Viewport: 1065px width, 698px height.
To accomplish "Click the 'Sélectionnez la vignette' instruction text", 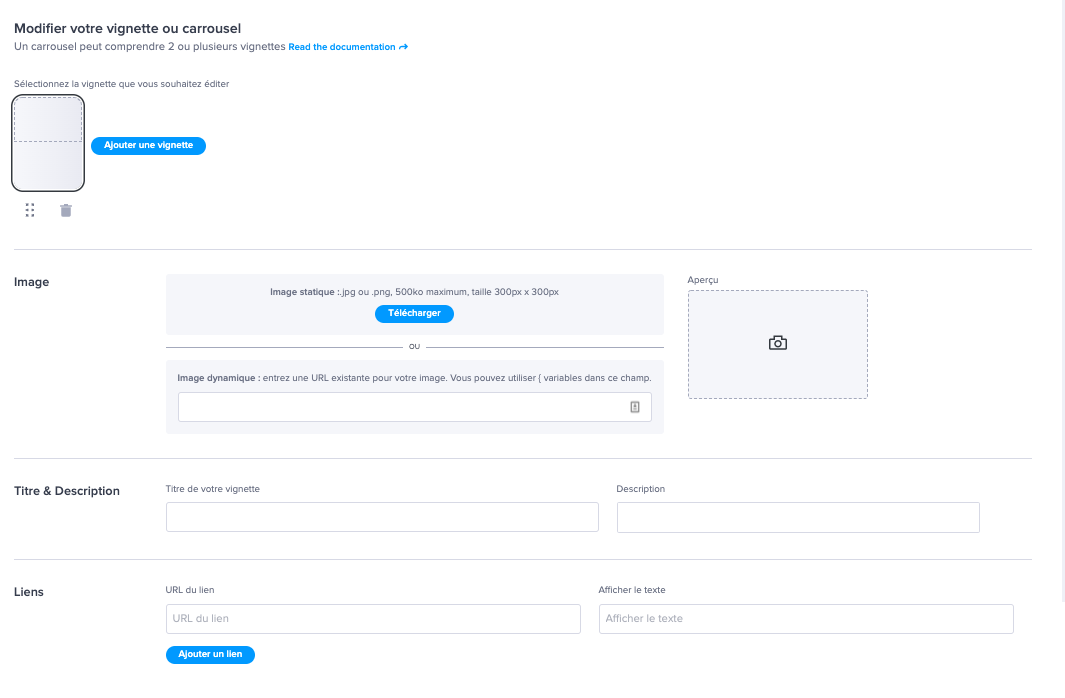I will tap(122, 84).
